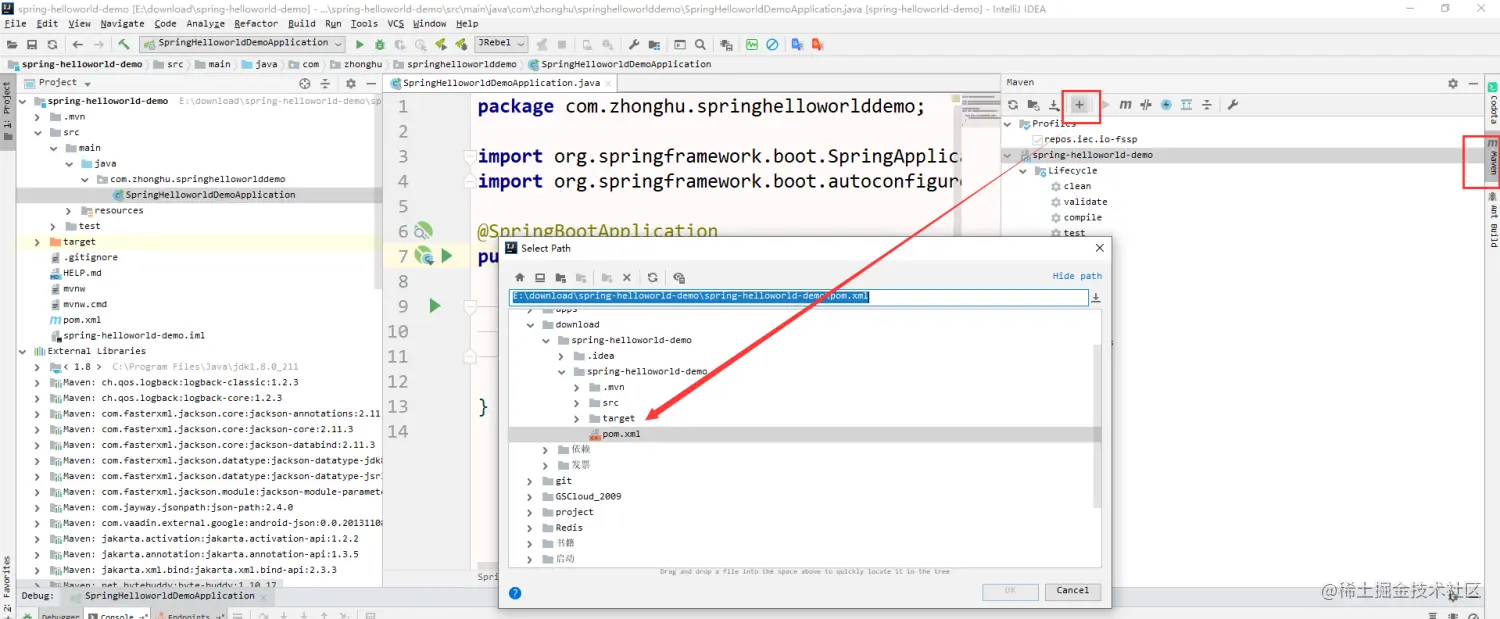Open JRebel dropdown in toolbar
This screenshot has width=1500, height=619.
pyautogui.click(x=499, y=44)
